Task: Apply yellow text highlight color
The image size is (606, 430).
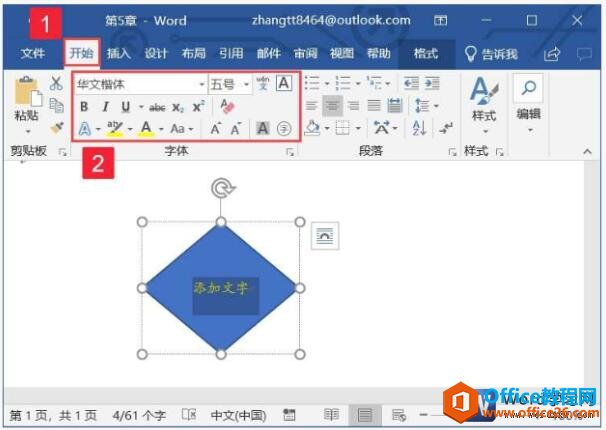Action: [x=115, y=129]
